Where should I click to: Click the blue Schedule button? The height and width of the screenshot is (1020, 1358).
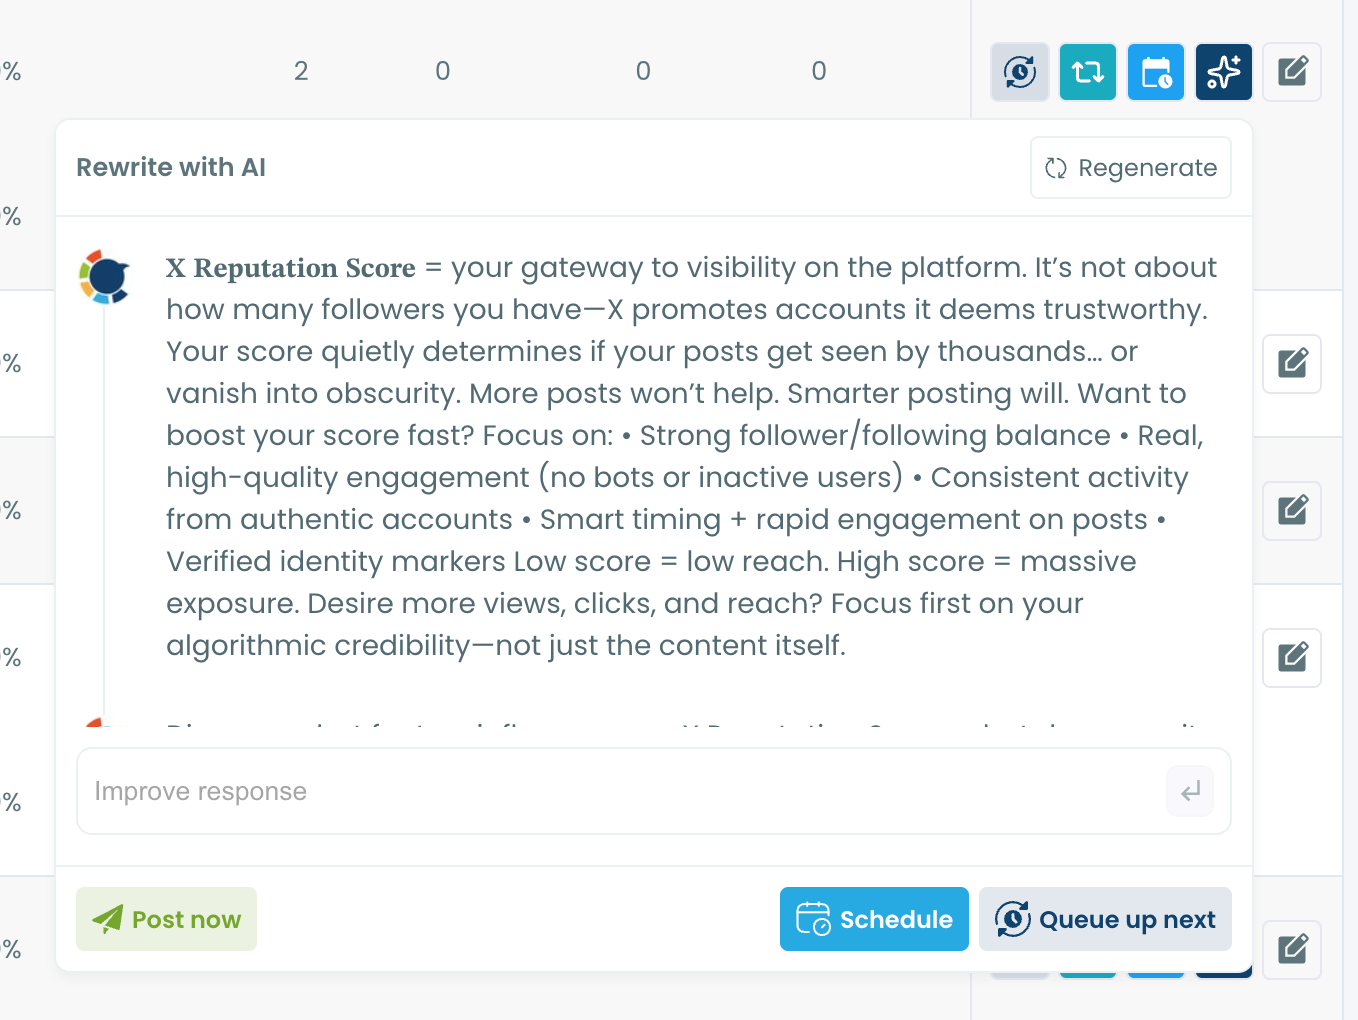tap(873, 919)
